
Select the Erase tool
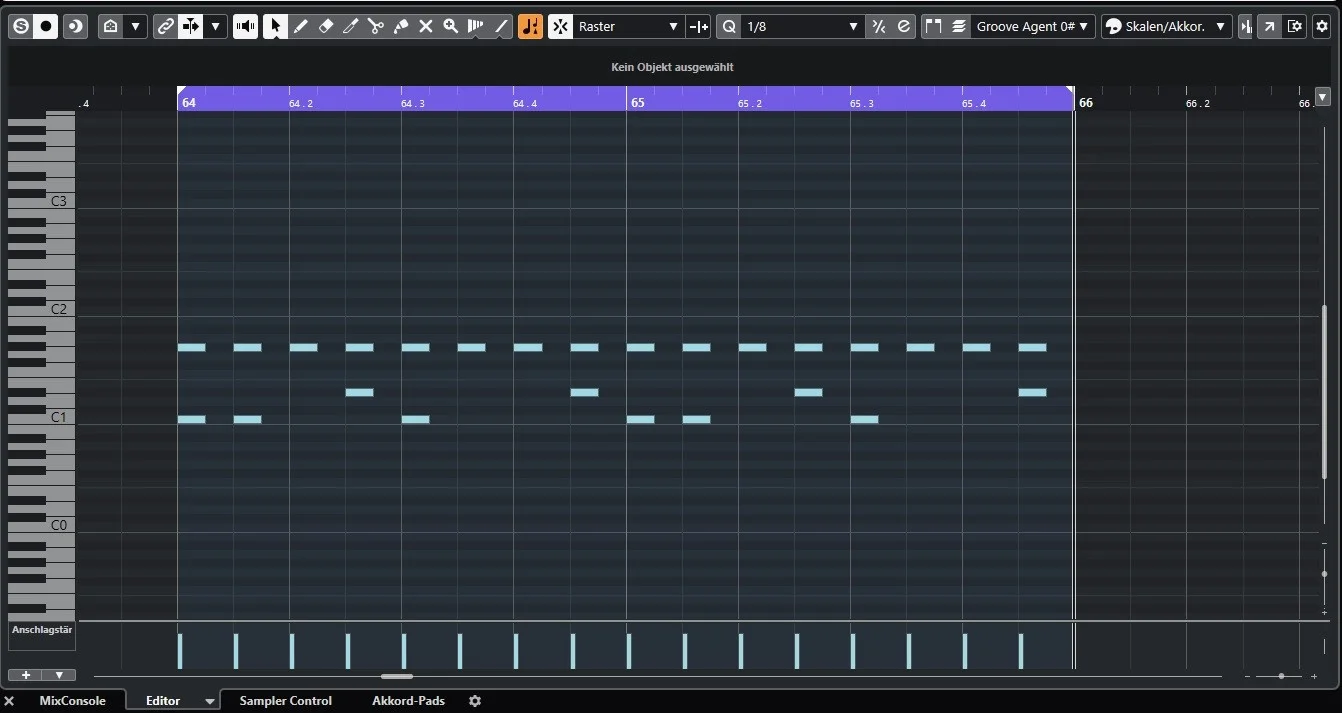pyautogui.click(x=325, y=26)
